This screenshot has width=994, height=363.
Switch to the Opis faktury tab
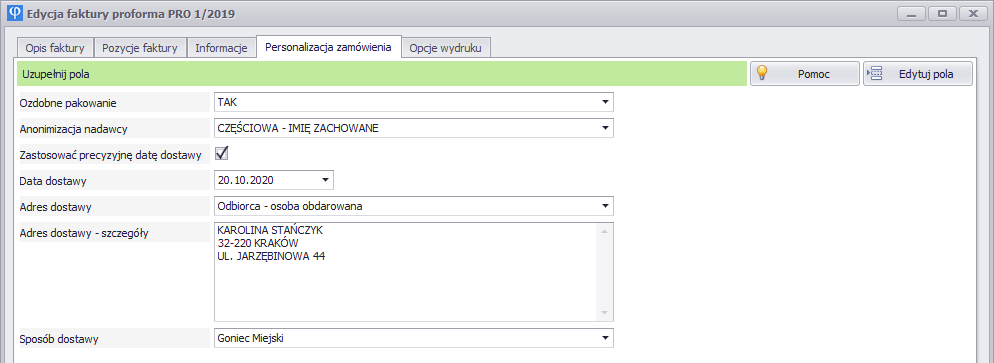(x=55, y=48)
